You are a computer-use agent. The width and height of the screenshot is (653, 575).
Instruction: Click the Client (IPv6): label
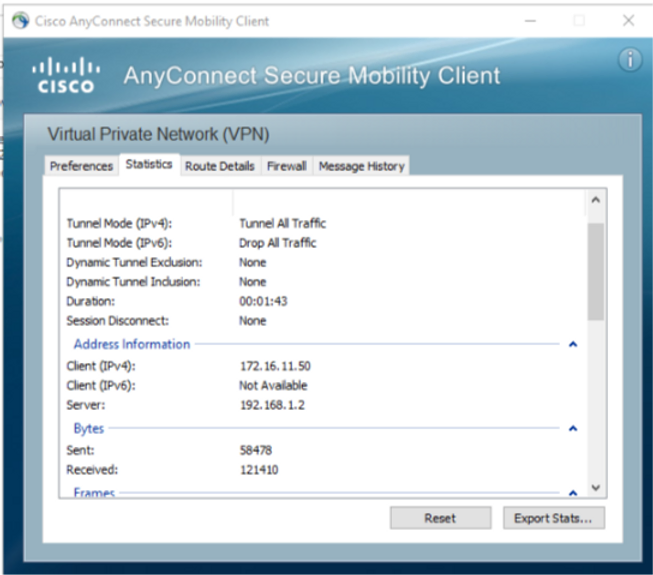101,386
